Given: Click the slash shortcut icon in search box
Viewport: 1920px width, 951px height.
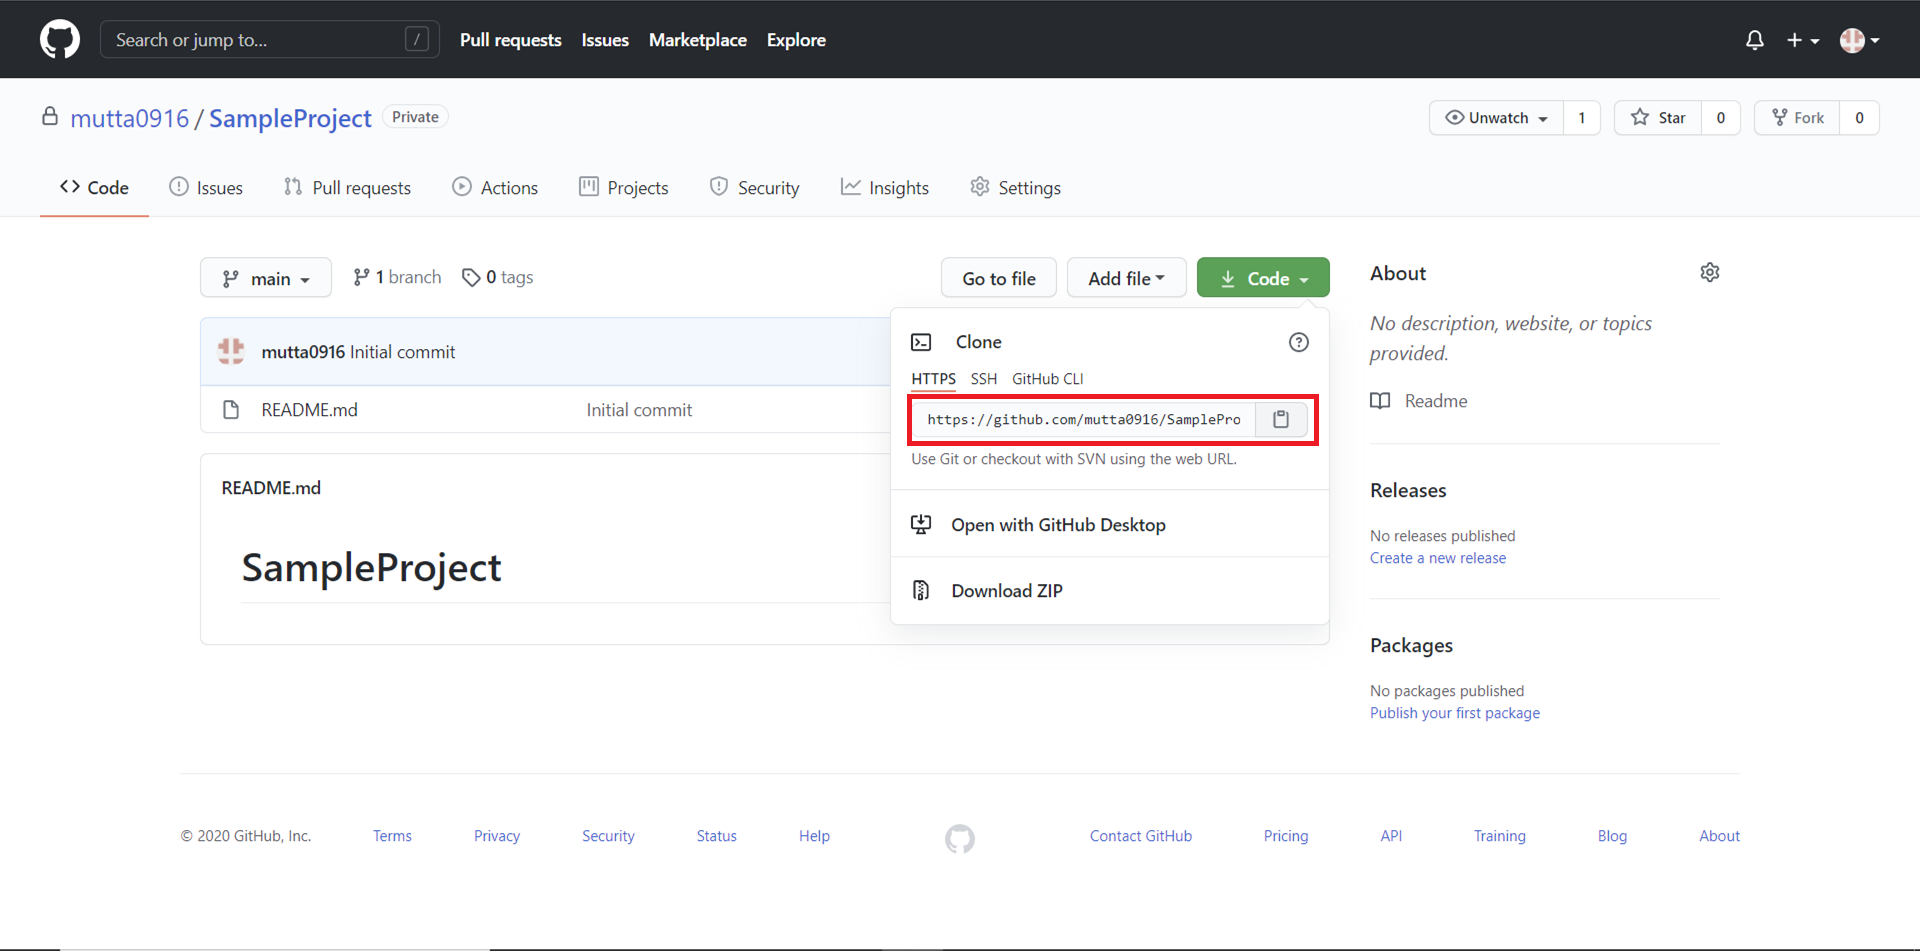Looking at the screenshot, I should [417, 39].
